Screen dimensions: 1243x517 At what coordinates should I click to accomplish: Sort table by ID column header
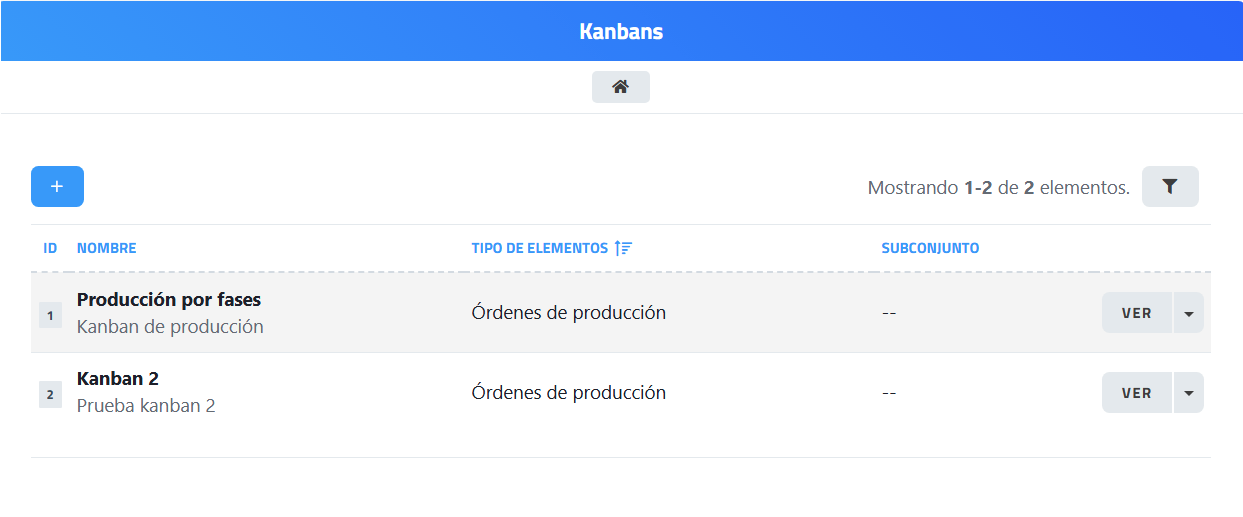50,248
